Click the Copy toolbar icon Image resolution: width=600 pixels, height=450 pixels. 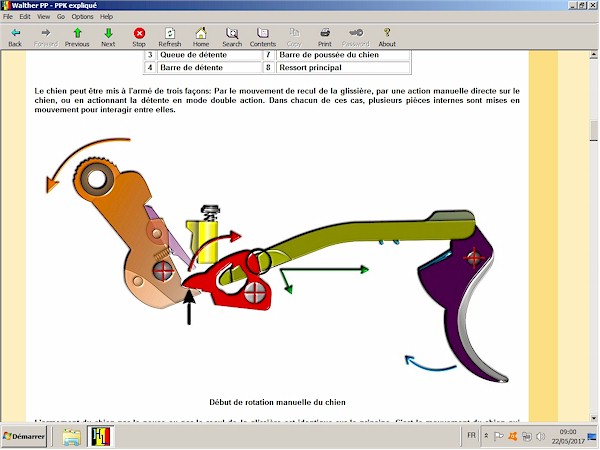(294, 37)
